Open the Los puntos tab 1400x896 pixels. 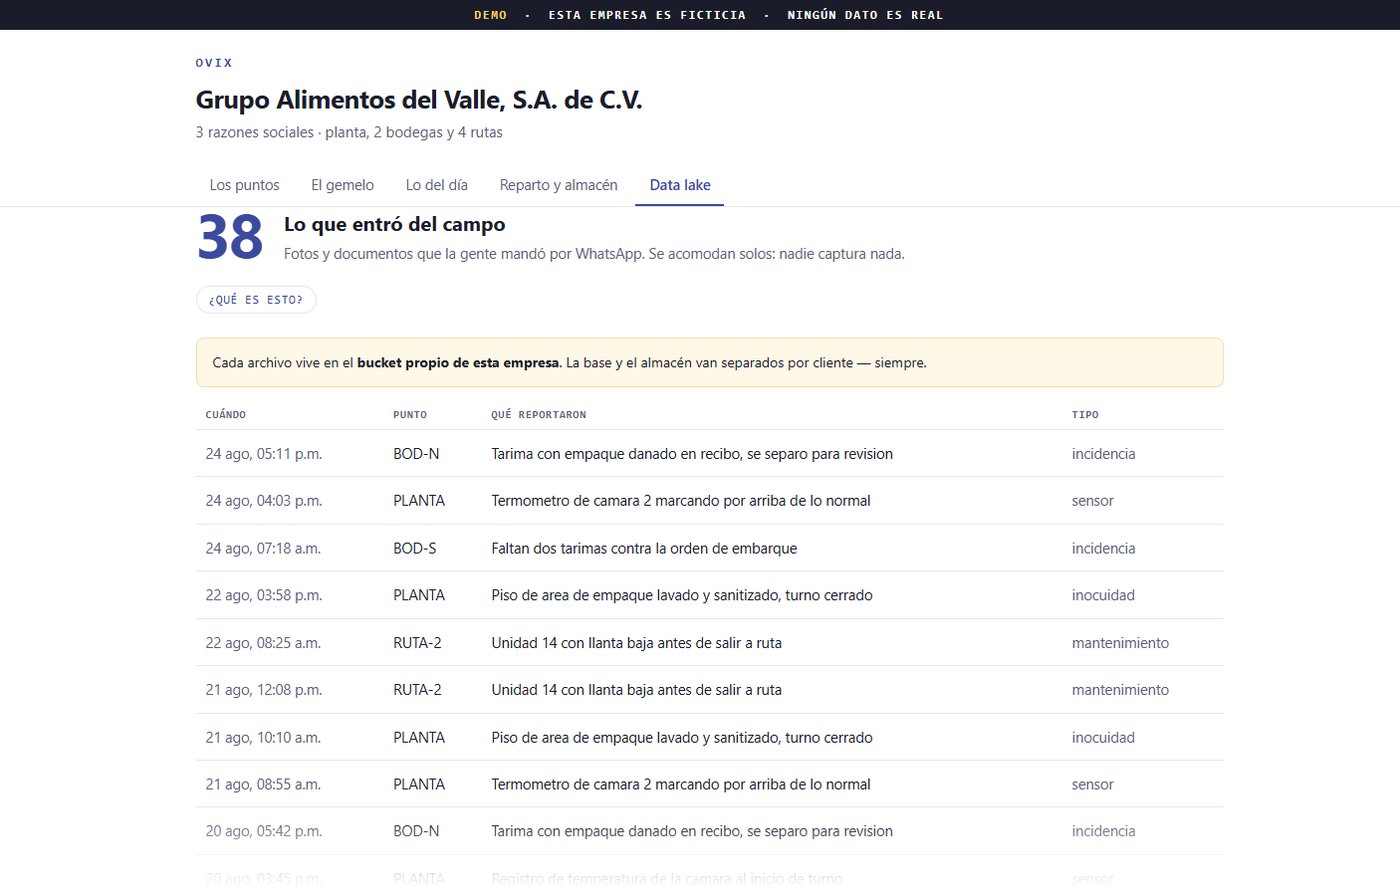point(244,185)
